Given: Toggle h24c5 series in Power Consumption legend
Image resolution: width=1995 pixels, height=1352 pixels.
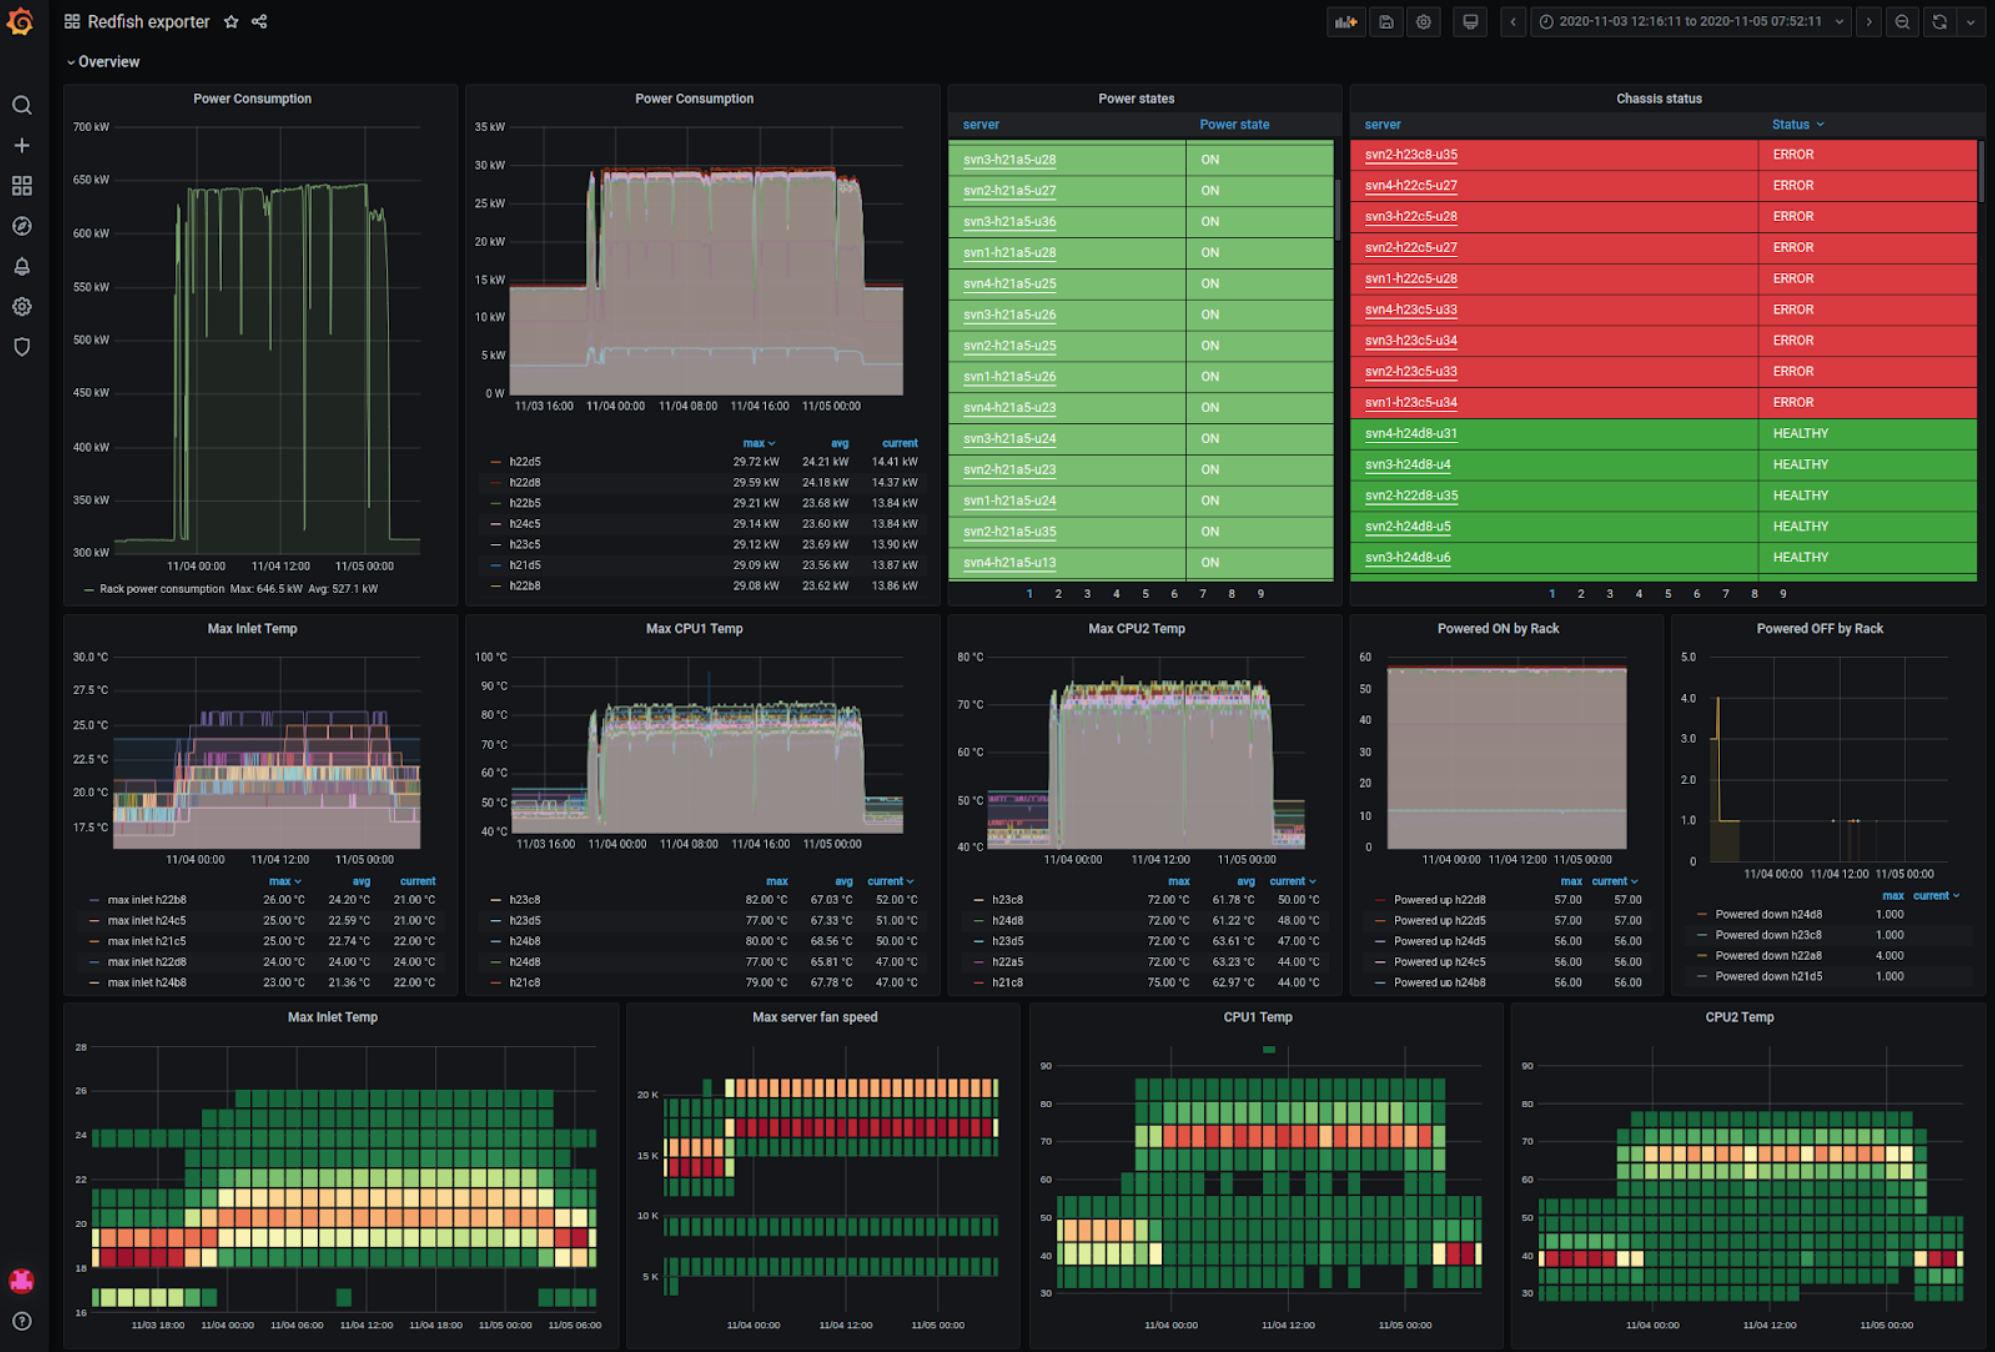Looking at the screenshot, I should point(525,524).
